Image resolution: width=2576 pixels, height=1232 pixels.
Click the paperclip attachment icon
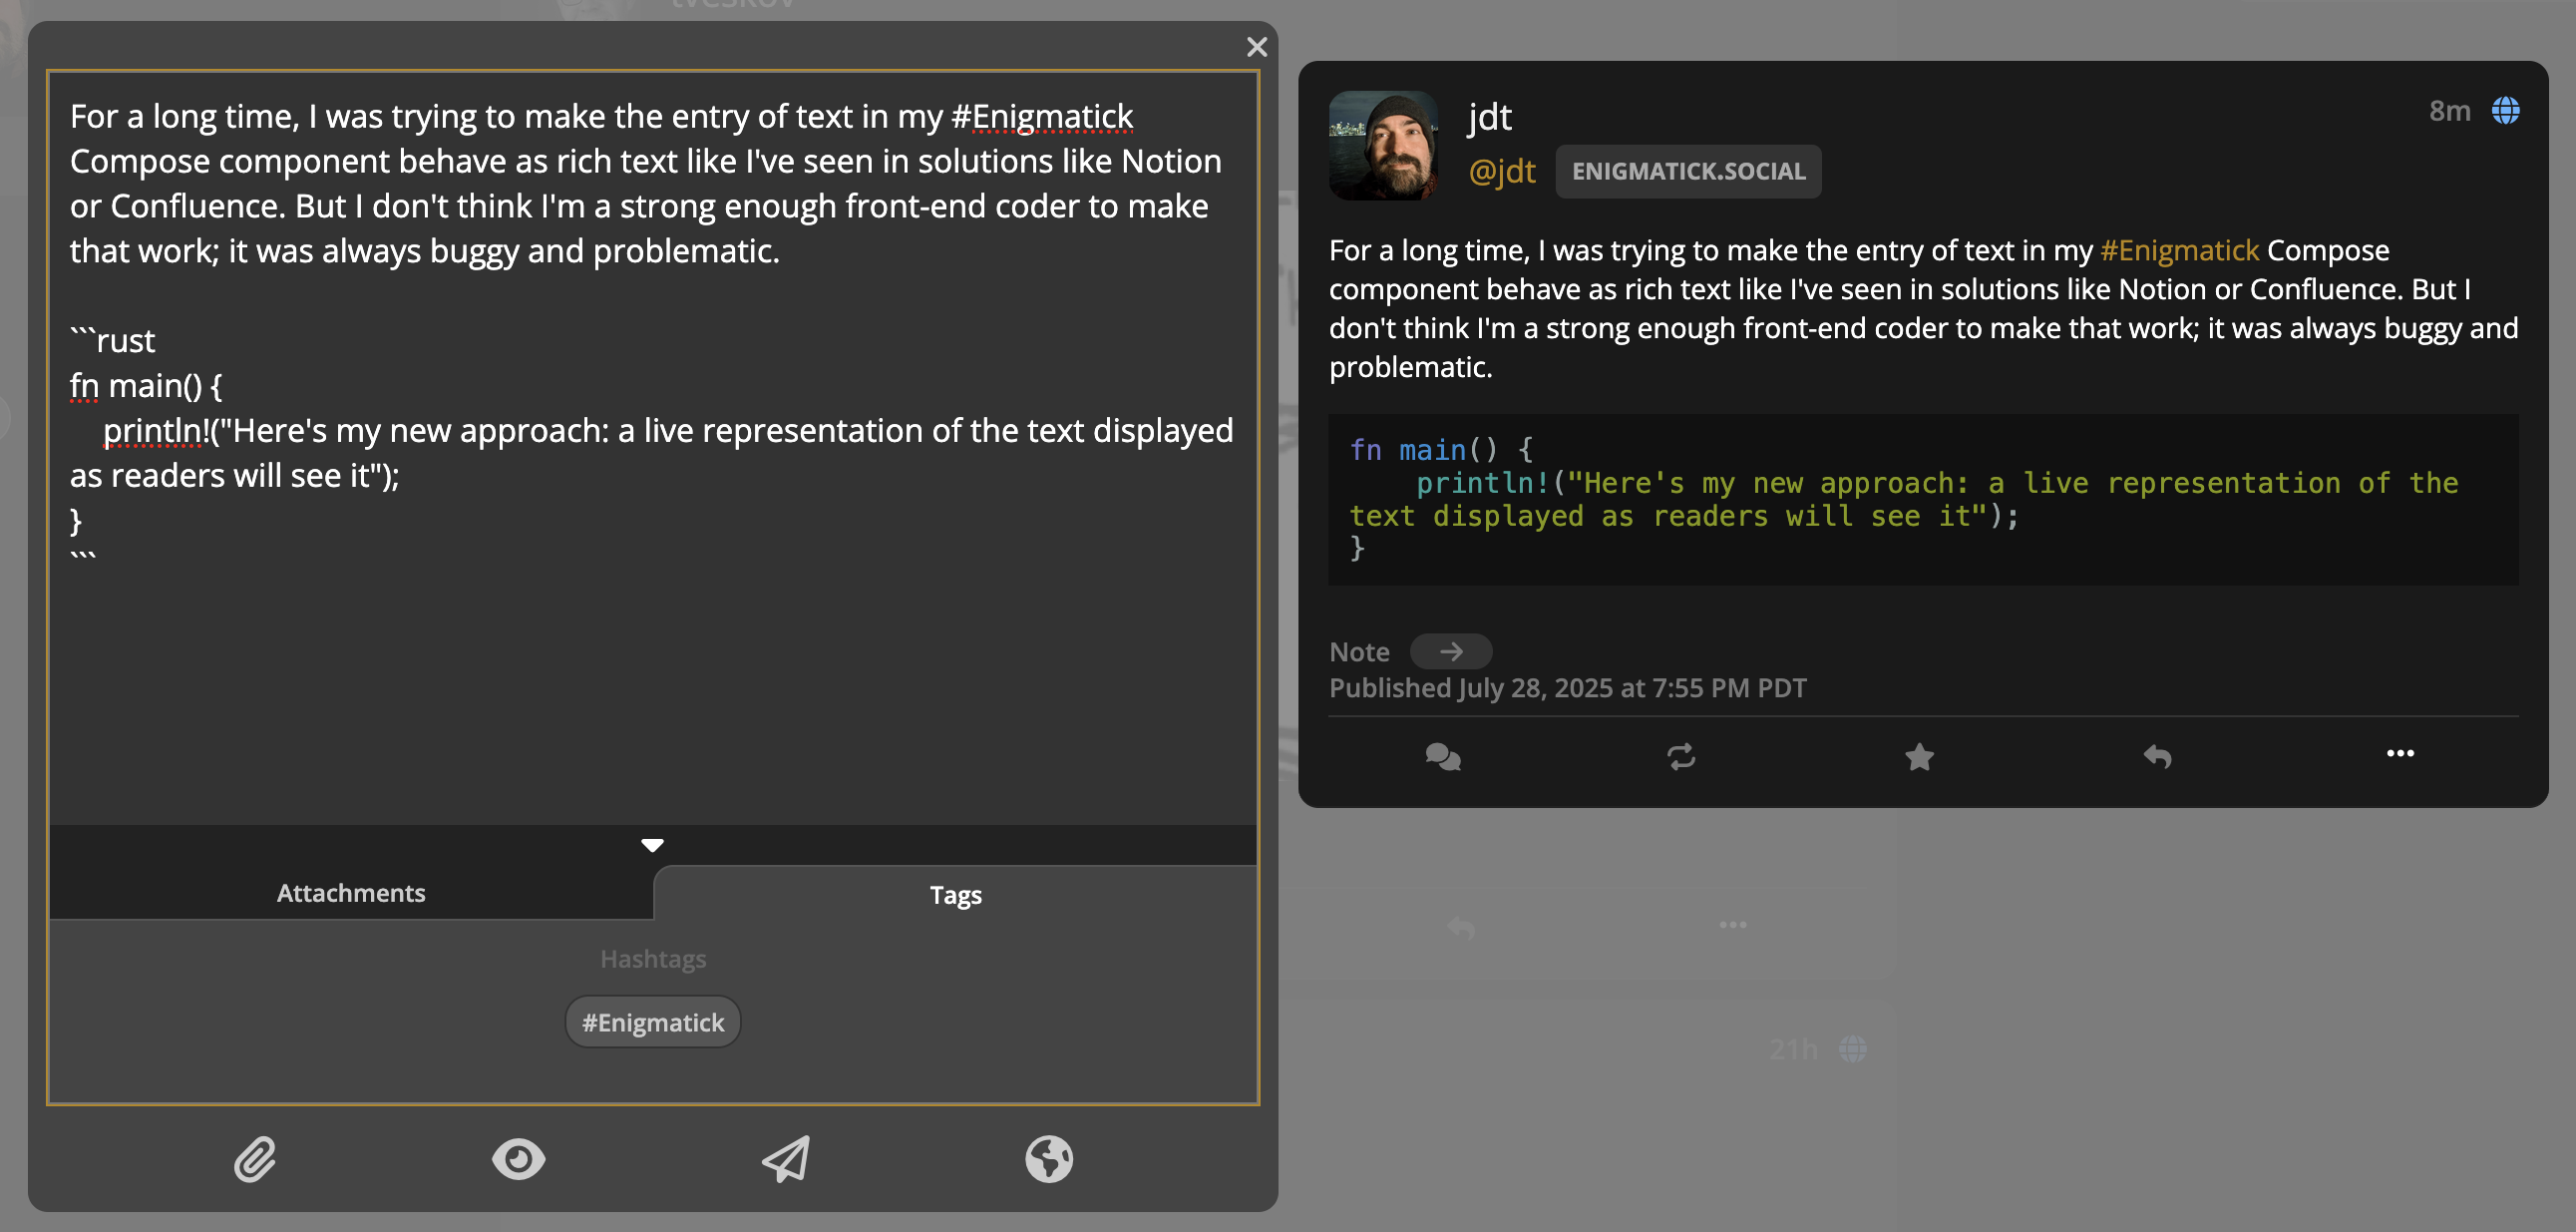(255, 1159)
